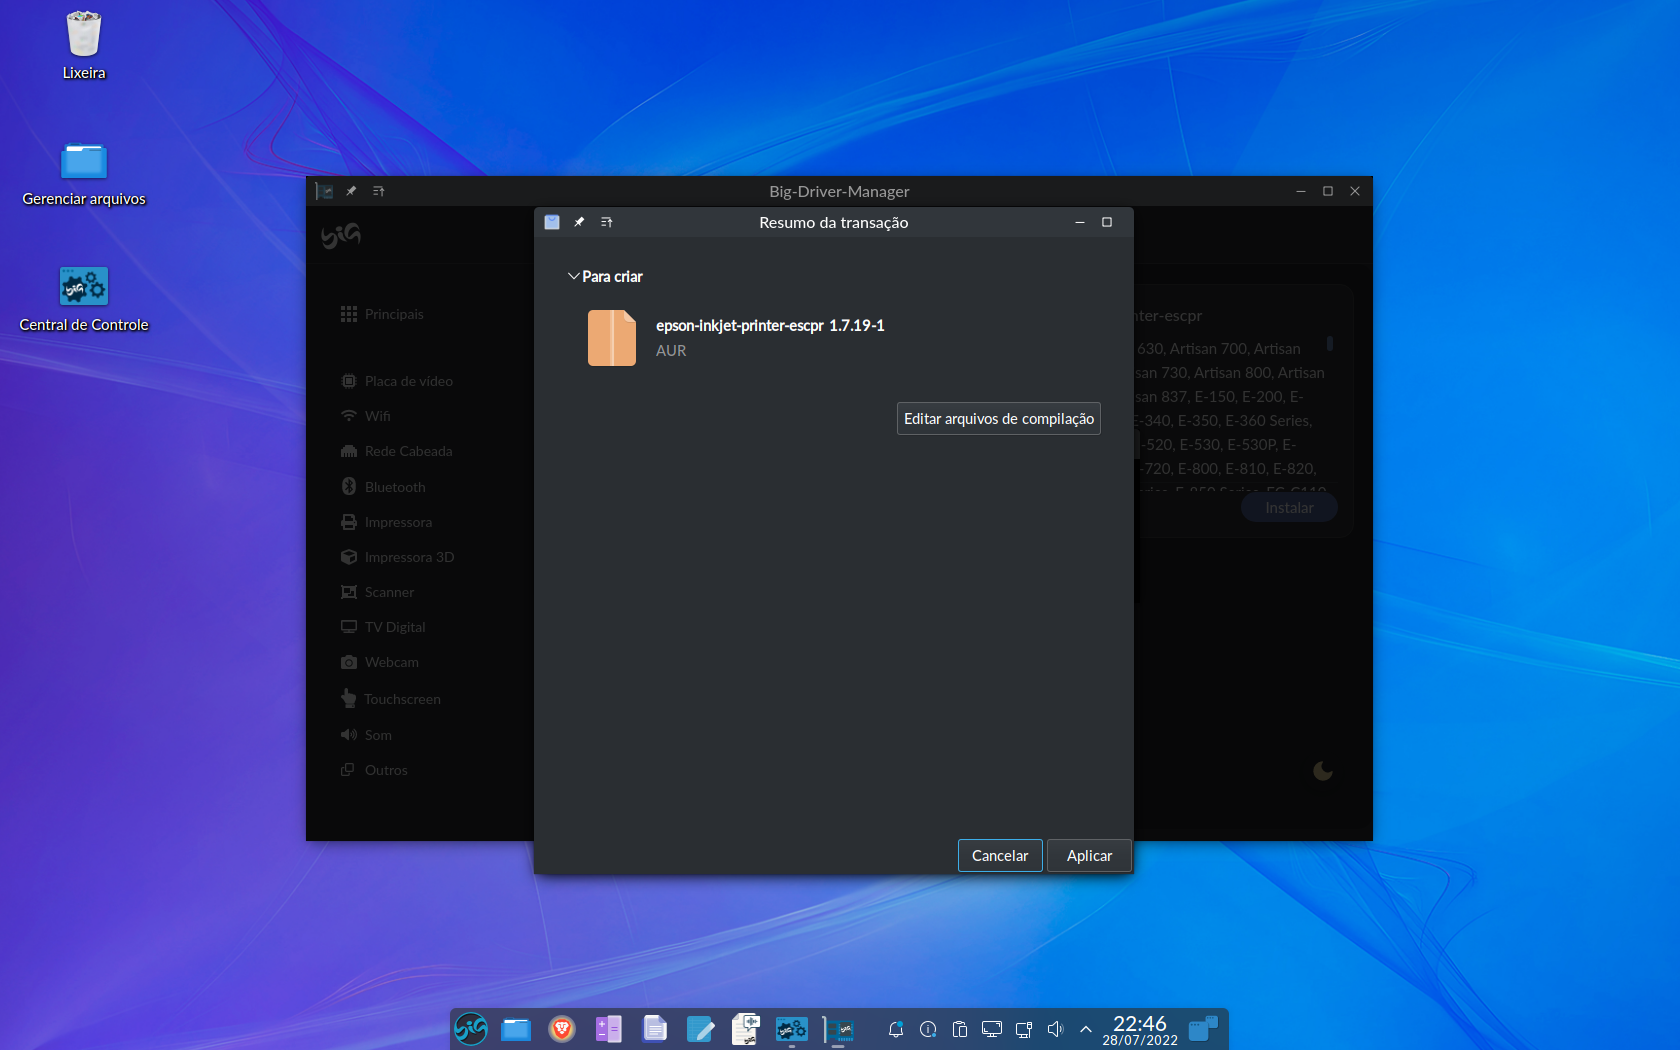Viewport: 1680px width, 1050px height.
Task: Pin the Resumo da transação window
Action: click(579, 222)
